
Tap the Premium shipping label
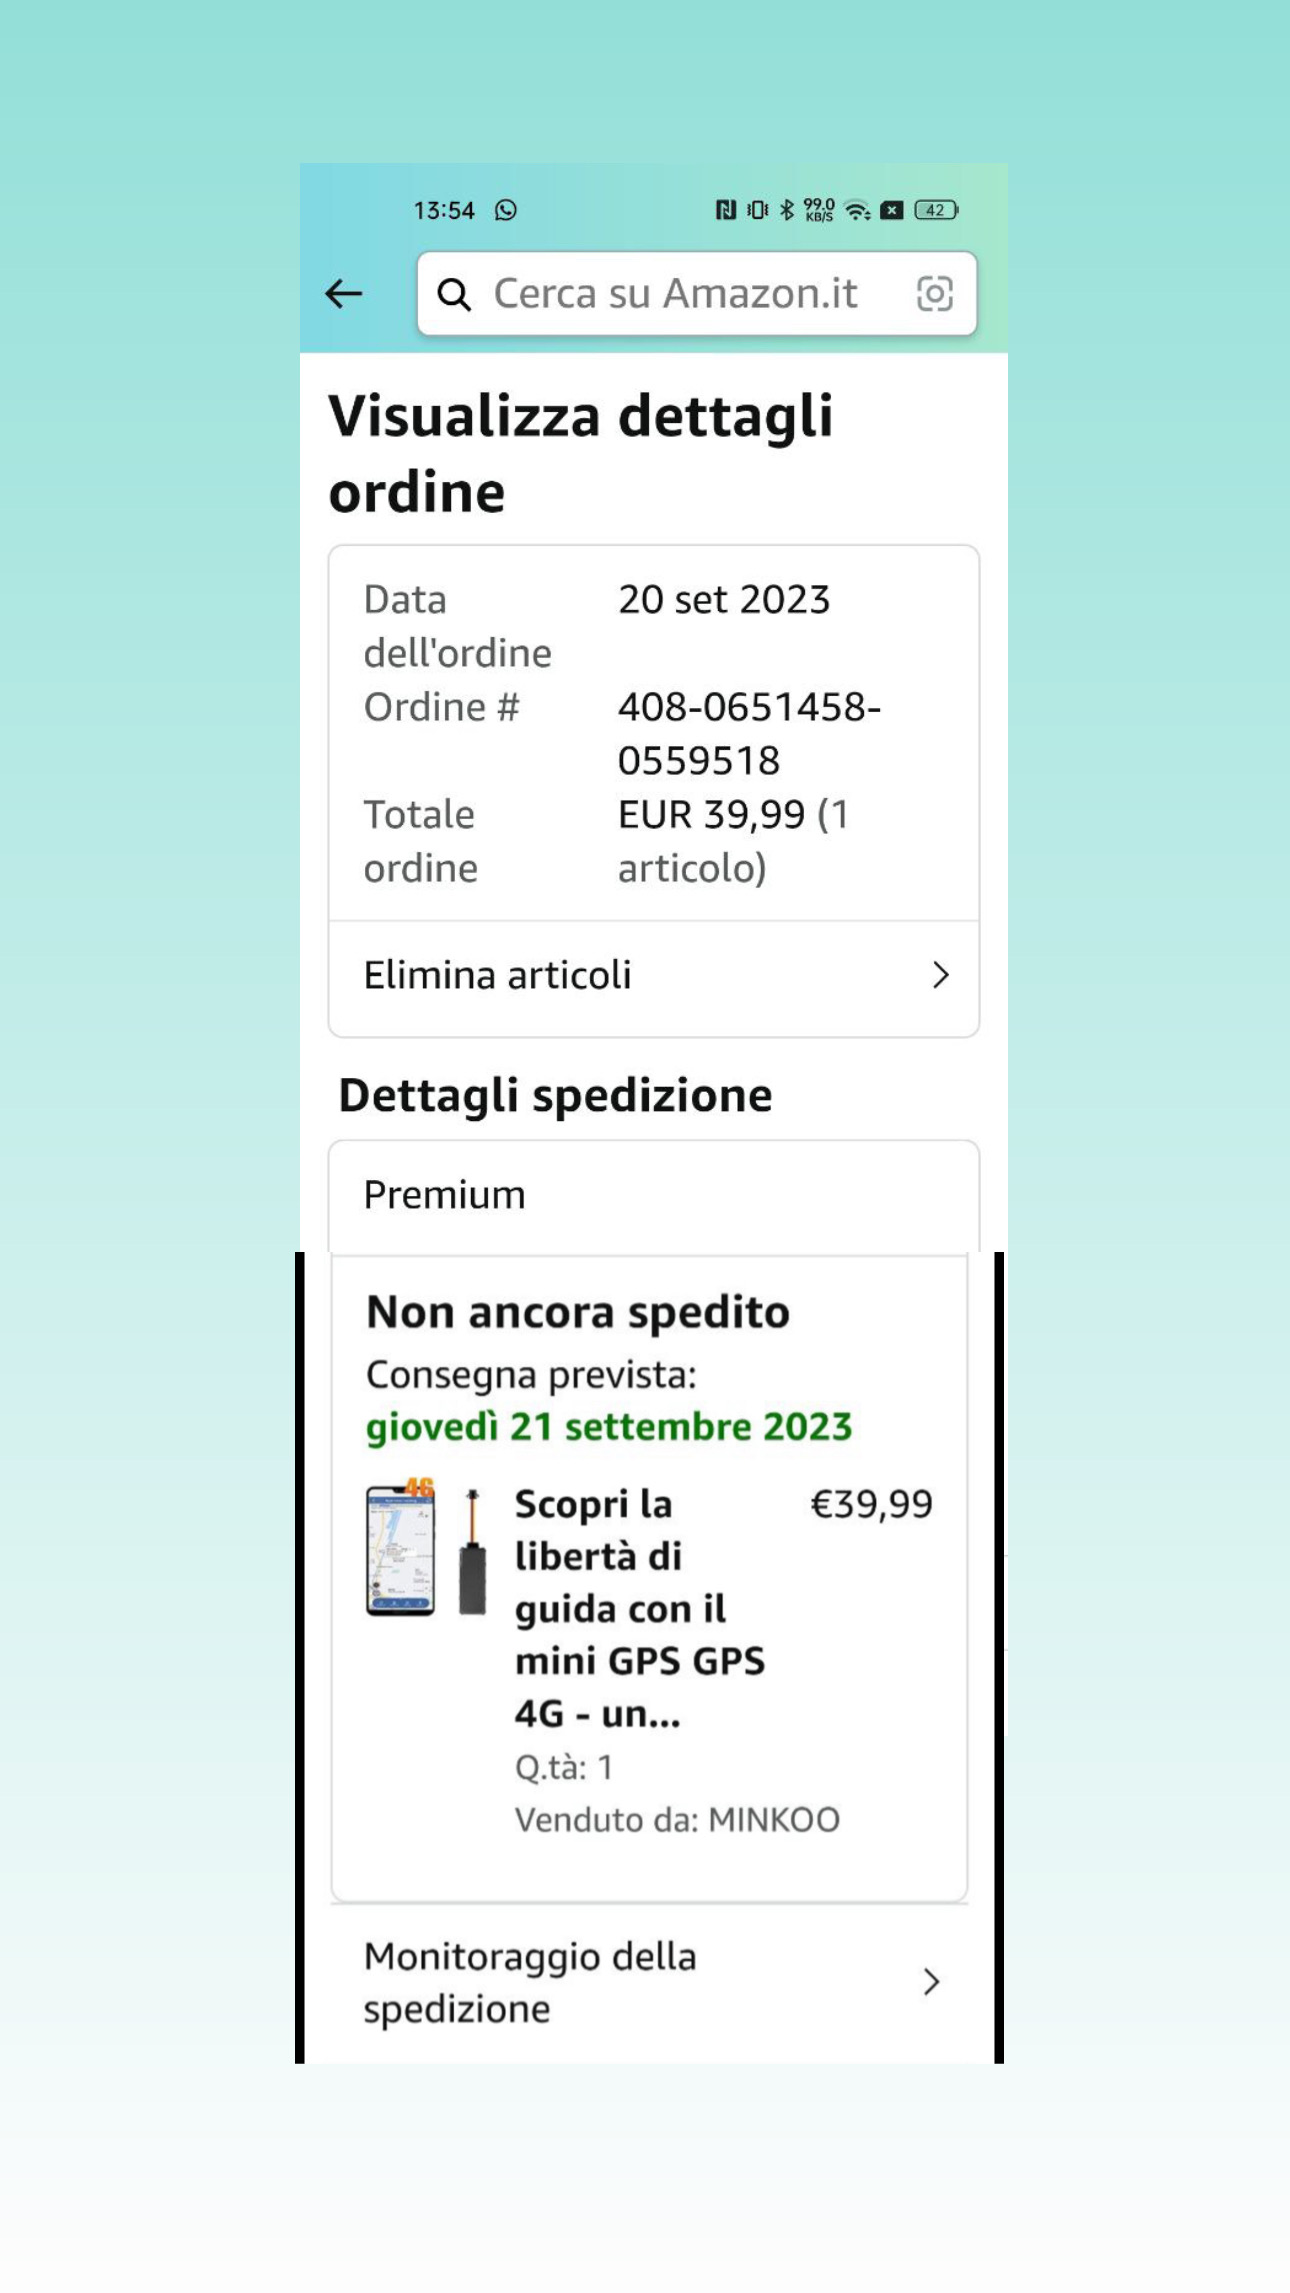pyautogui.click(x=444, y=1195)
